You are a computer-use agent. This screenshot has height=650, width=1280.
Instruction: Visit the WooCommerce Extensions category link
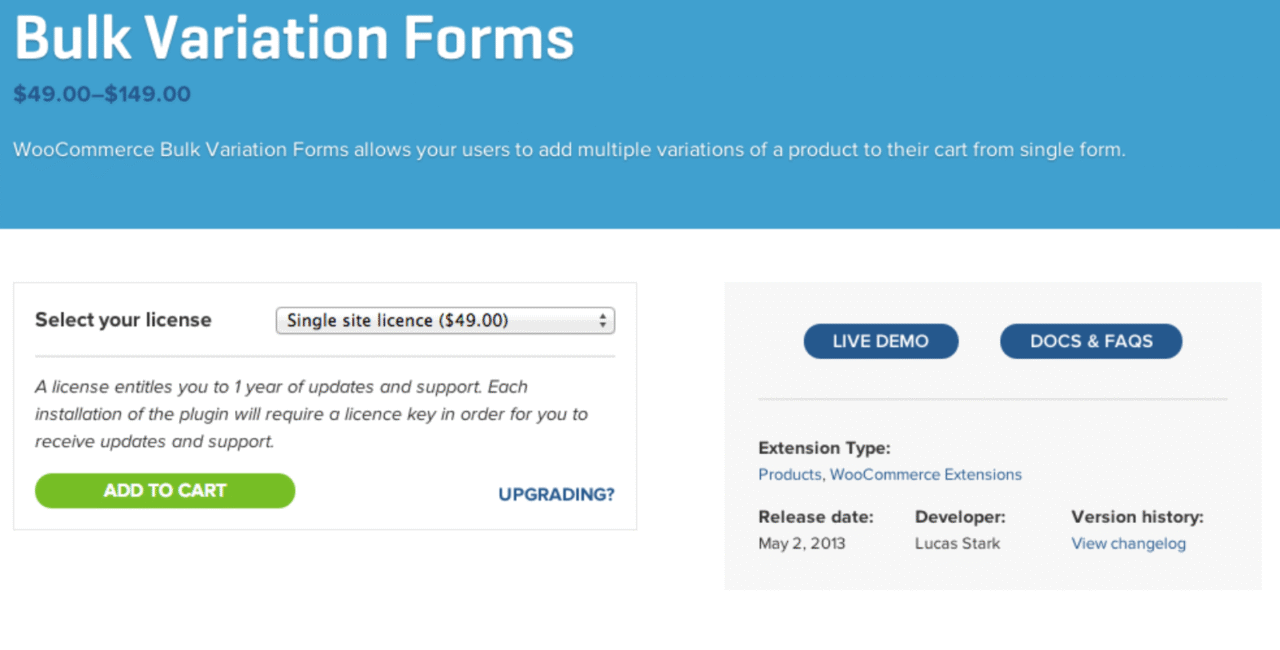point(926,475)
